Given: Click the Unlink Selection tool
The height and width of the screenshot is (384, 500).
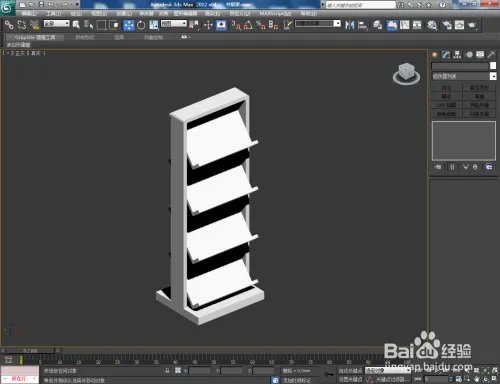Looking at the screenshot, I should 22,25.
